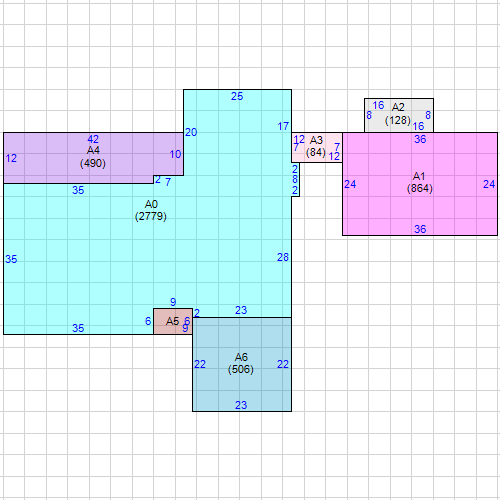Select the A1 area name label
500x500 pixels.
click(x=419, y=176)
